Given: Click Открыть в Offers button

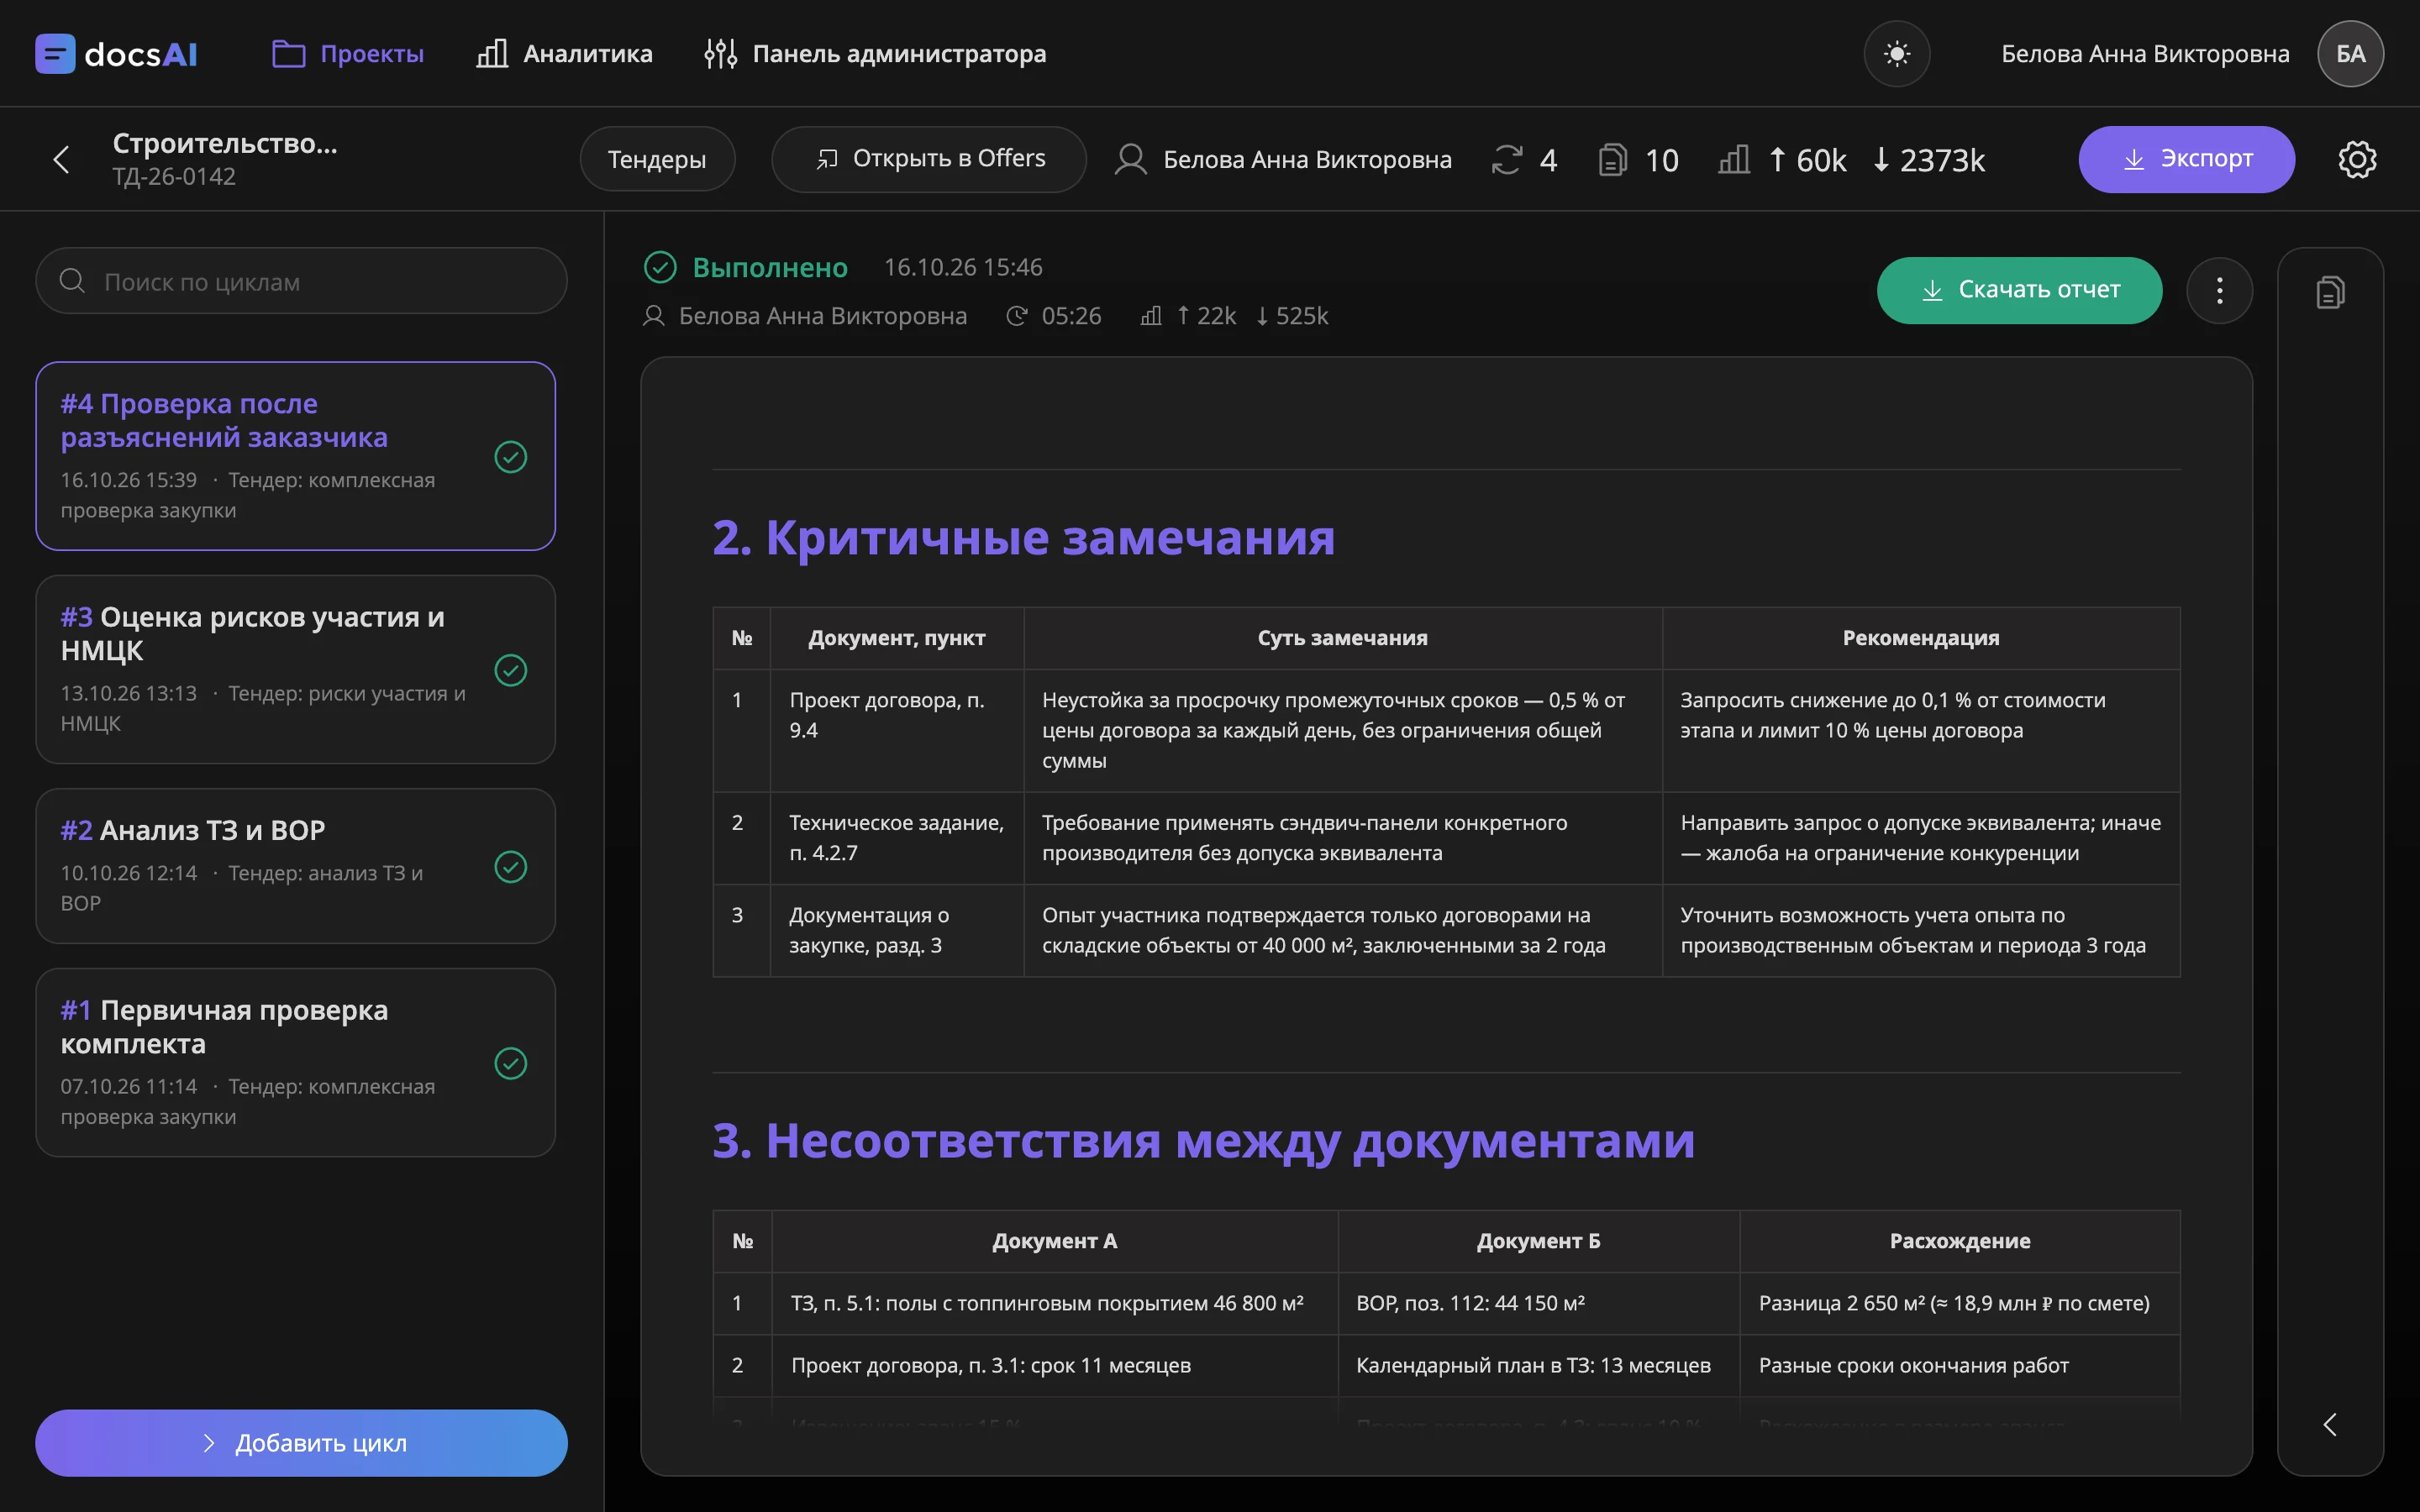Looking at the screenshot, I should click(929, 159).
